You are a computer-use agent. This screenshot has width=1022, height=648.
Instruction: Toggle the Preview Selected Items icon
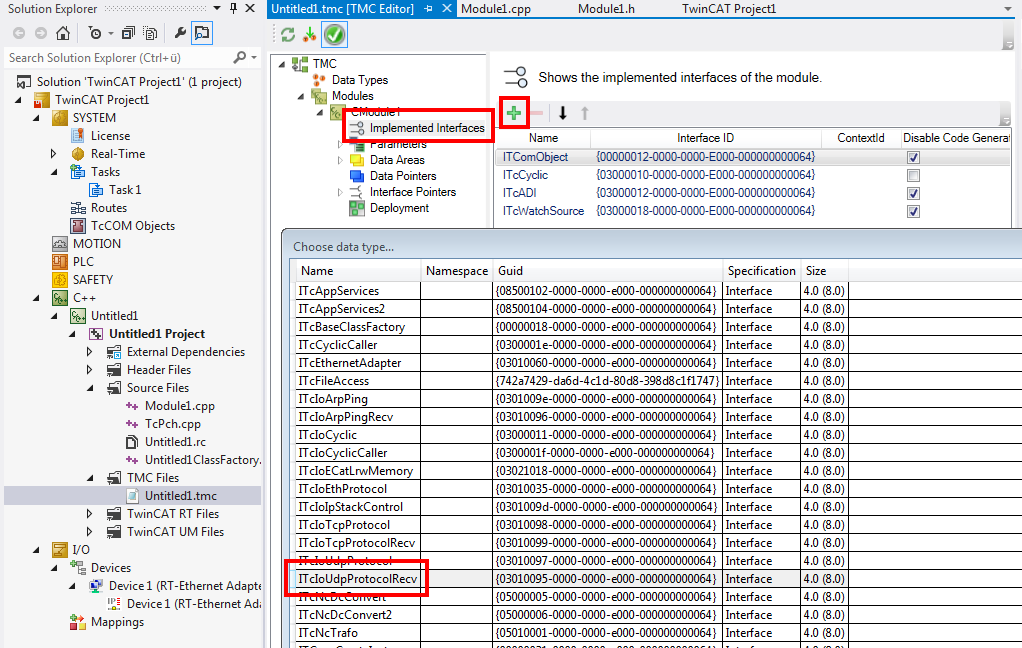(202, 33)
